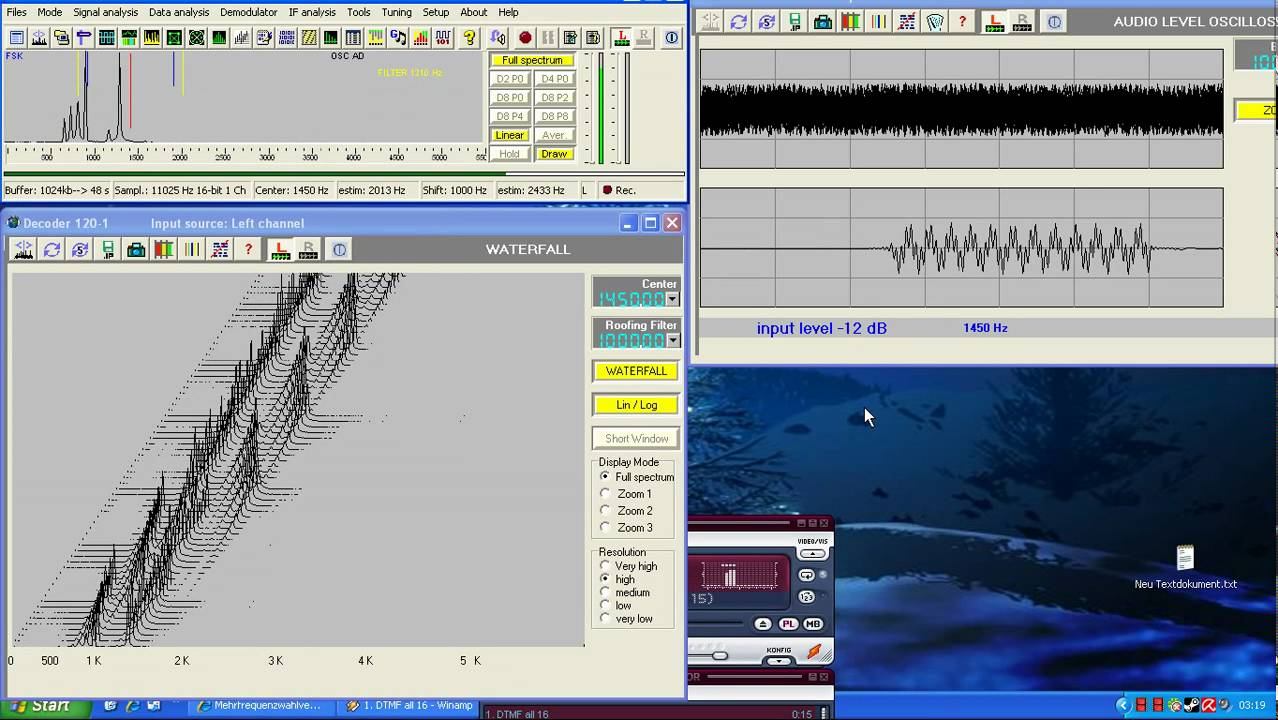Click the pause icon in main toolbar
The height and width of the screenshot is (720, 1278).
coord(548,38)
